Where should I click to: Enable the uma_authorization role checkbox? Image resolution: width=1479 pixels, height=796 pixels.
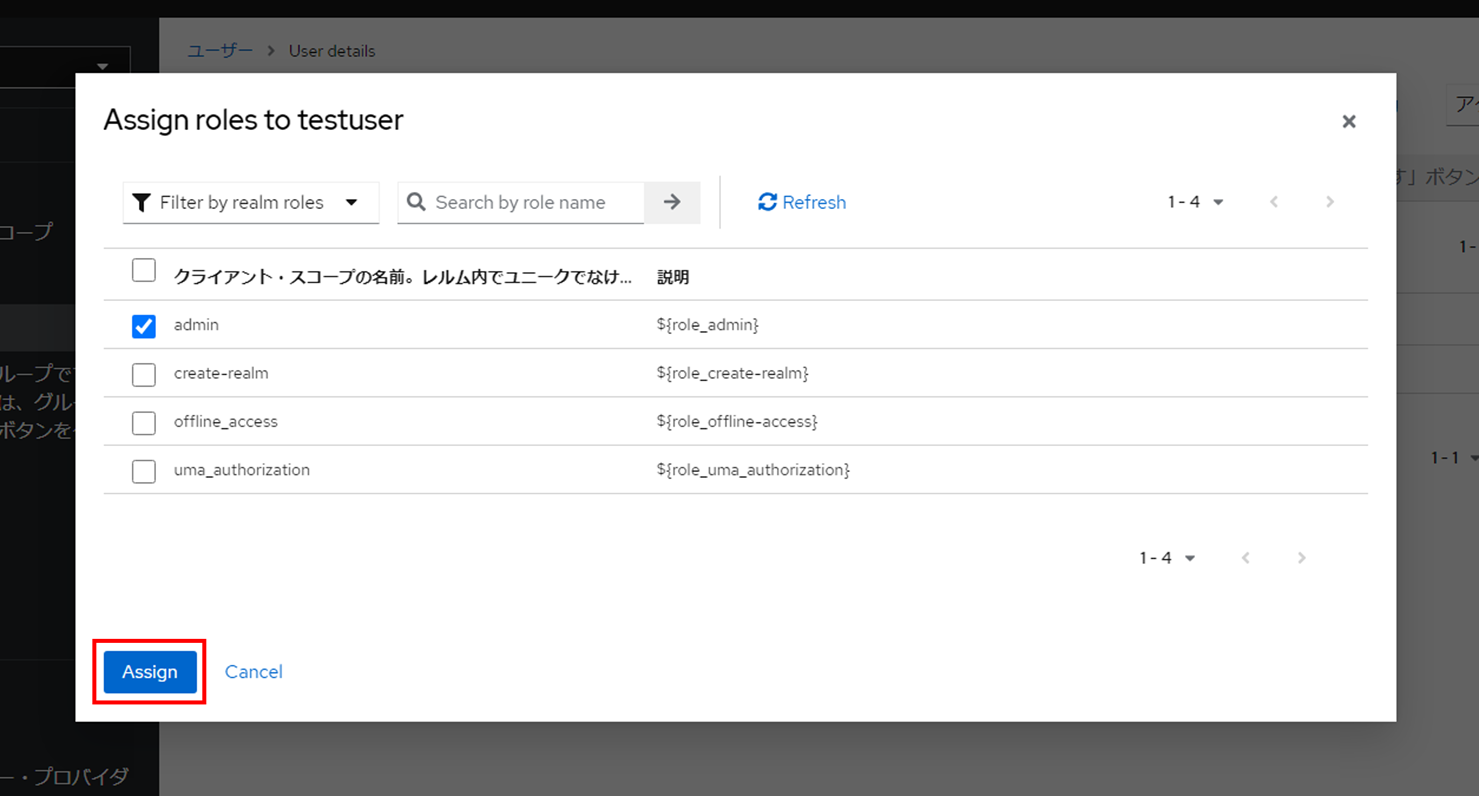(x=144, y=470)
